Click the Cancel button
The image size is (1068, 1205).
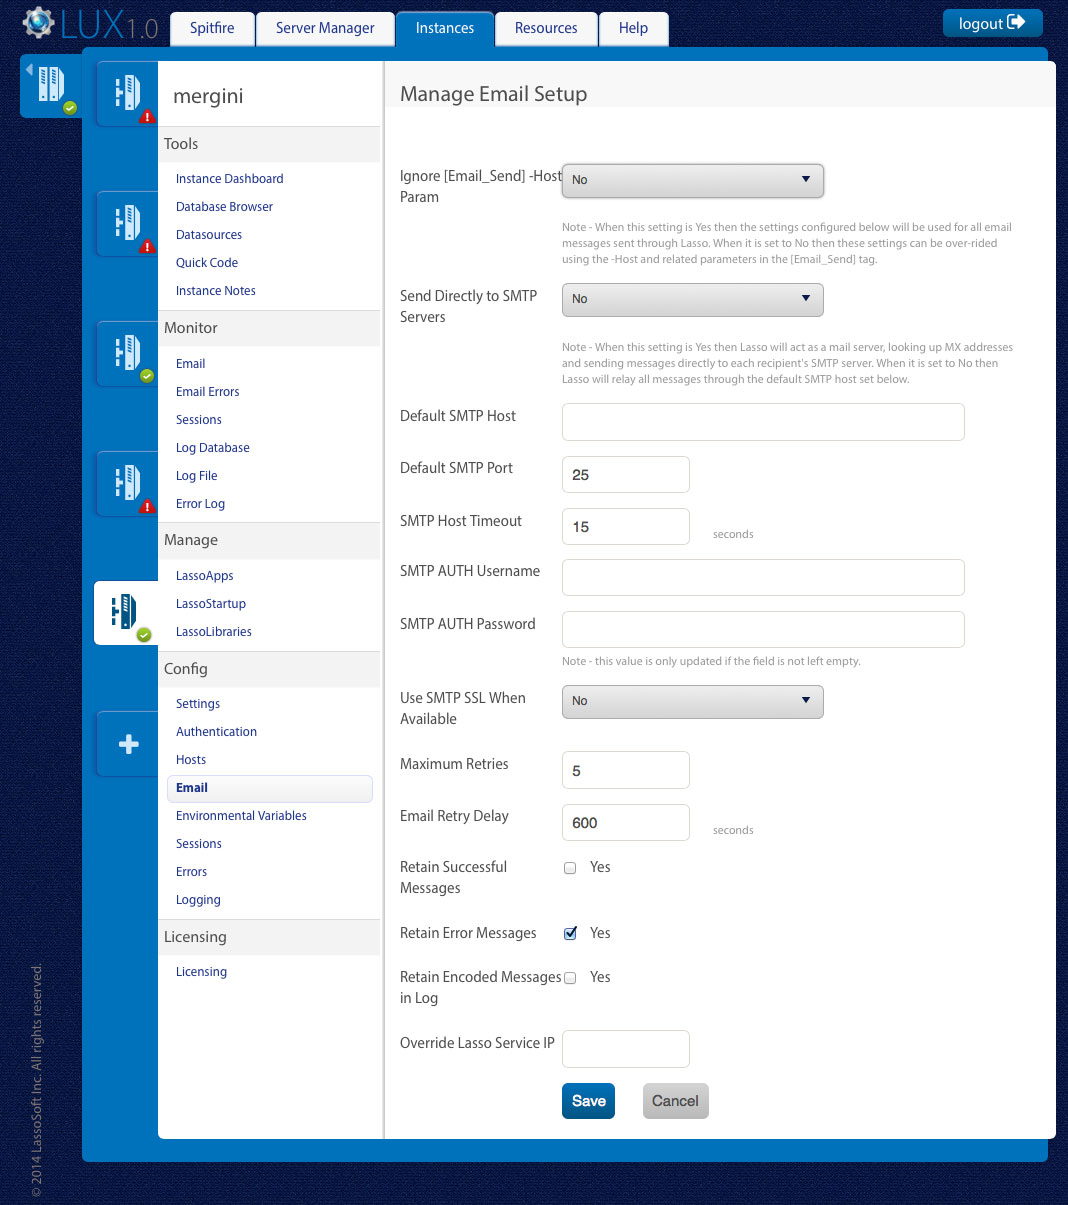point(675,1101)
